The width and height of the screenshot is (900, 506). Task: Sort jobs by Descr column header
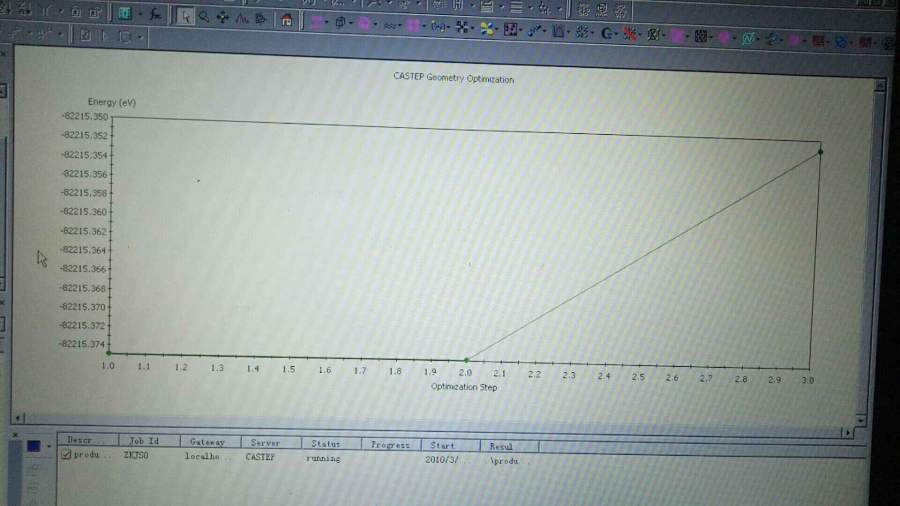point(88,440)
